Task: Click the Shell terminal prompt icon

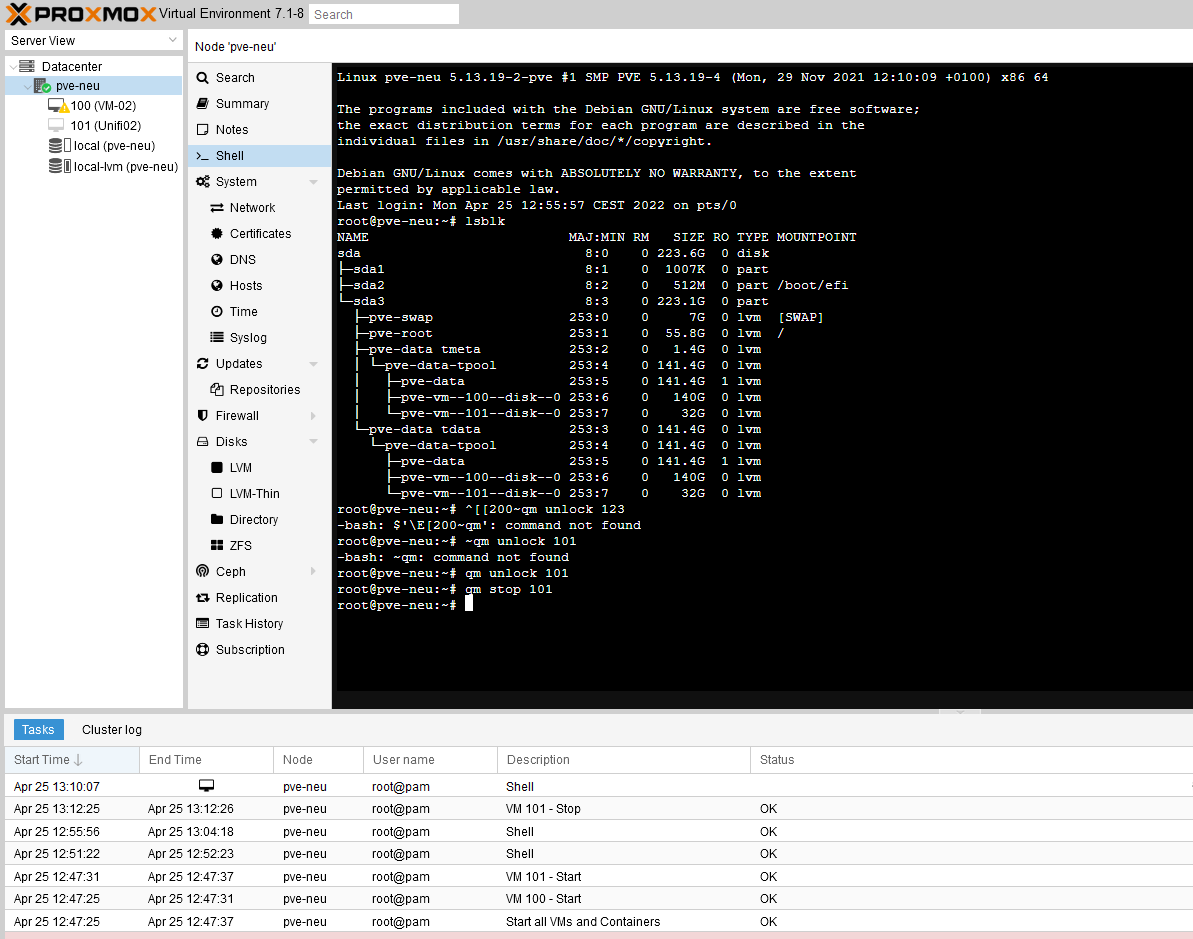Action: (x=202, y=156)
